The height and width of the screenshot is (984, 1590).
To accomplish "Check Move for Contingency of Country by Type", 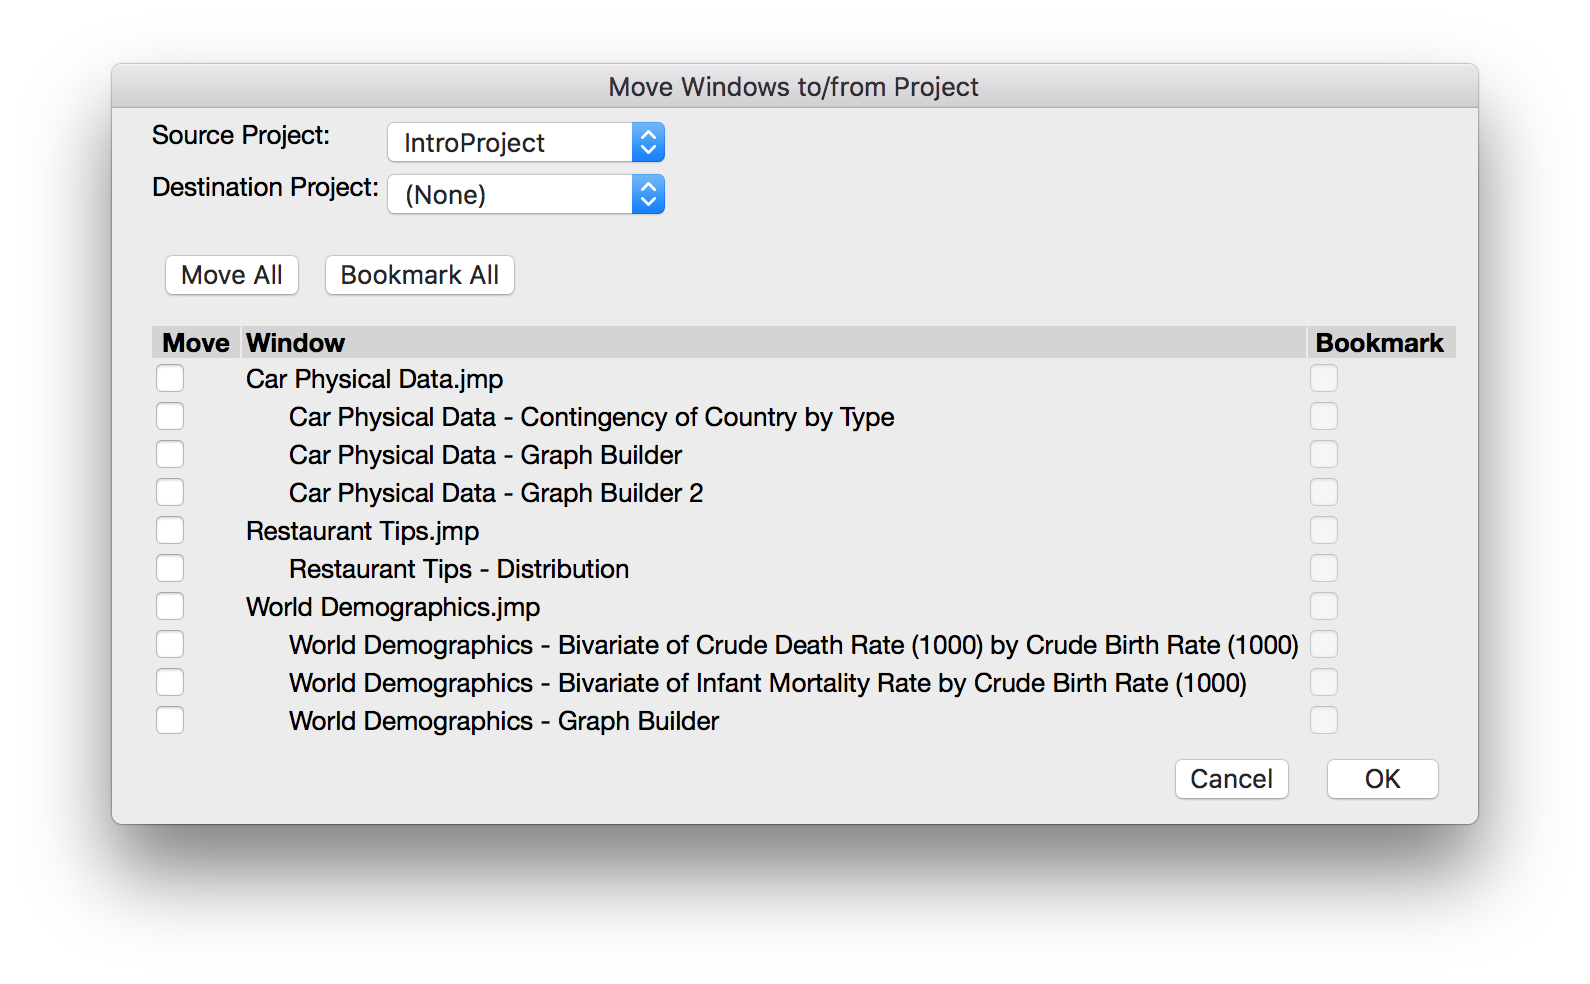I will coord(170,416).
